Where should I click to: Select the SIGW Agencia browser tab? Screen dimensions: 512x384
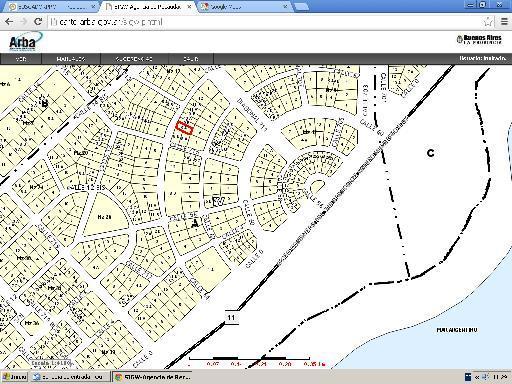click(x=148, y=7)
